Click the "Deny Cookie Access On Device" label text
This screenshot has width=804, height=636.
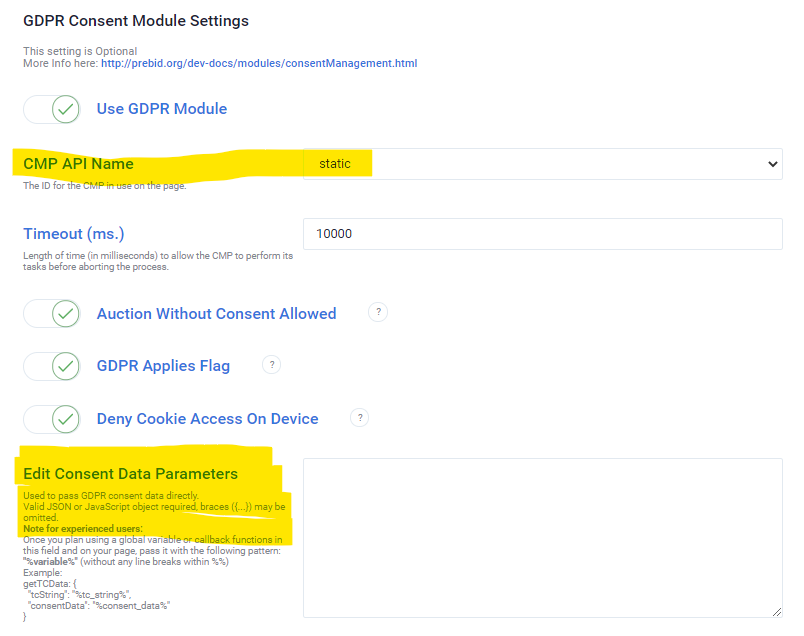[207, 419]
